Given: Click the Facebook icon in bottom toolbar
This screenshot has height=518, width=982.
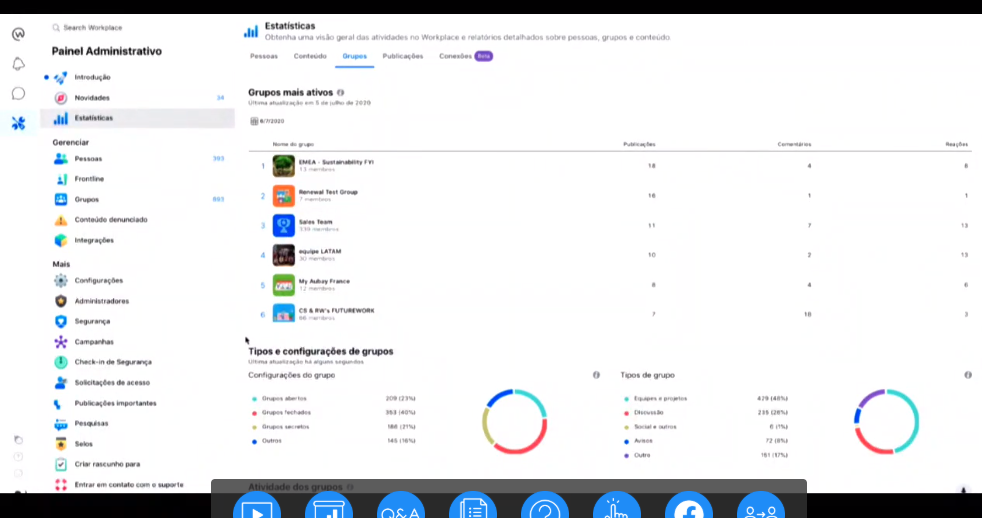Looking at the screenshot, I should click(x=688, y=508).
